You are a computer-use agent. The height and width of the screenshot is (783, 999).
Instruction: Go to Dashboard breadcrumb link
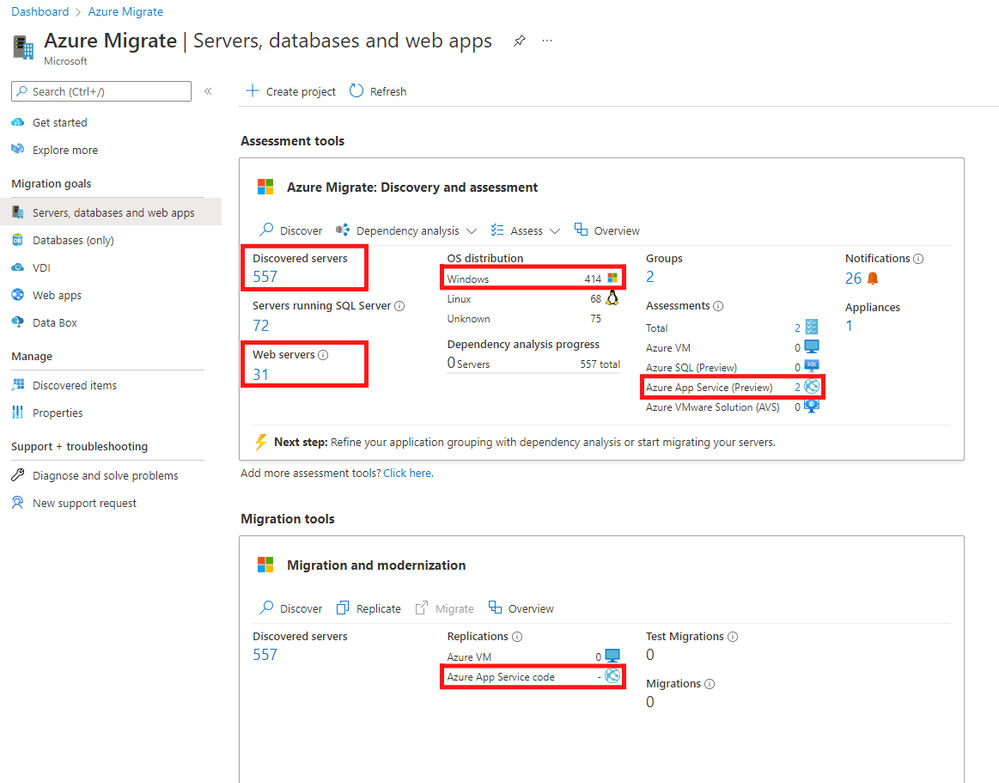40,11
